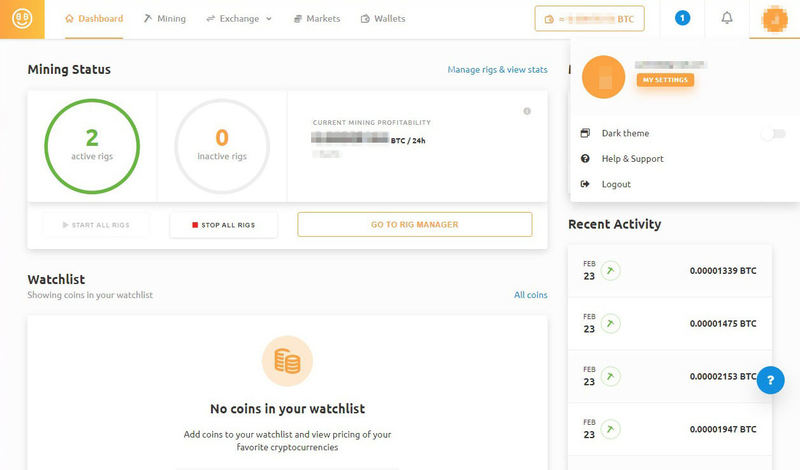The image size is (800, 470).
Task: Open My Settings
Action: click(x=665, y=80)
